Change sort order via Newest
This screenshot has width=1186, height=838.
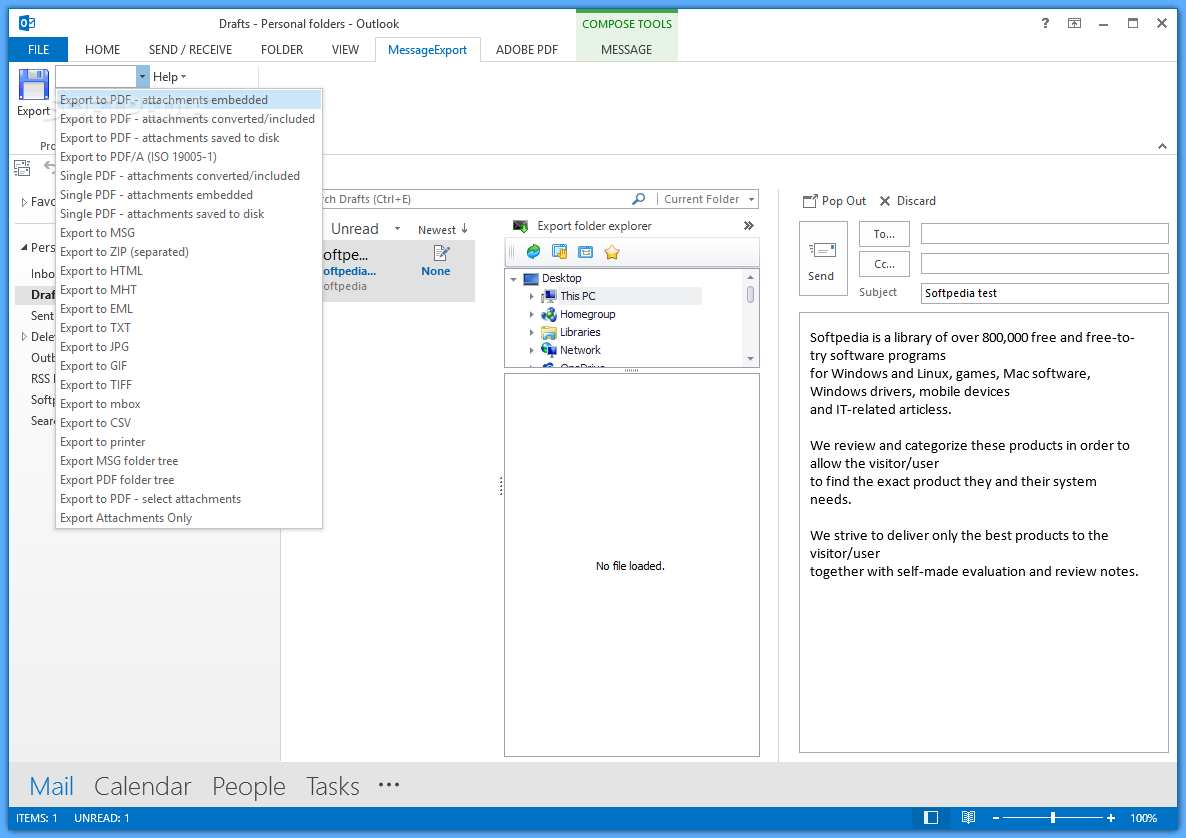[443, 229]
